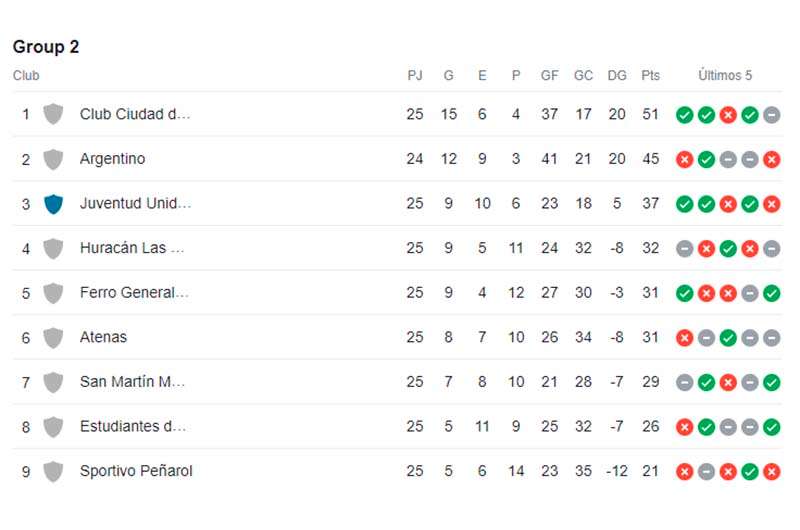Viewport: 800px width, 530px height.
Task: Click Ferro General's last green win icon
Action: pos(772,293)
